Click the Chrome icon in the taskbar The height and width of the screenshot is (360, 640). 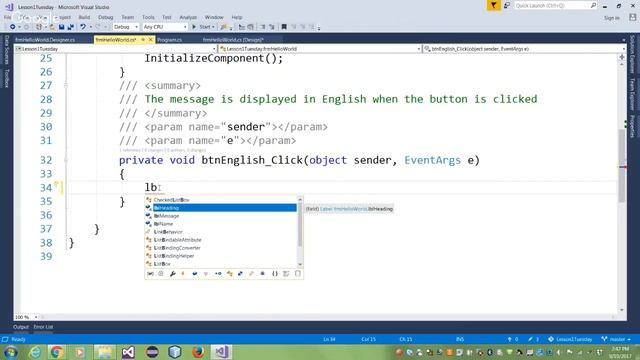click(x=57, y=352)
